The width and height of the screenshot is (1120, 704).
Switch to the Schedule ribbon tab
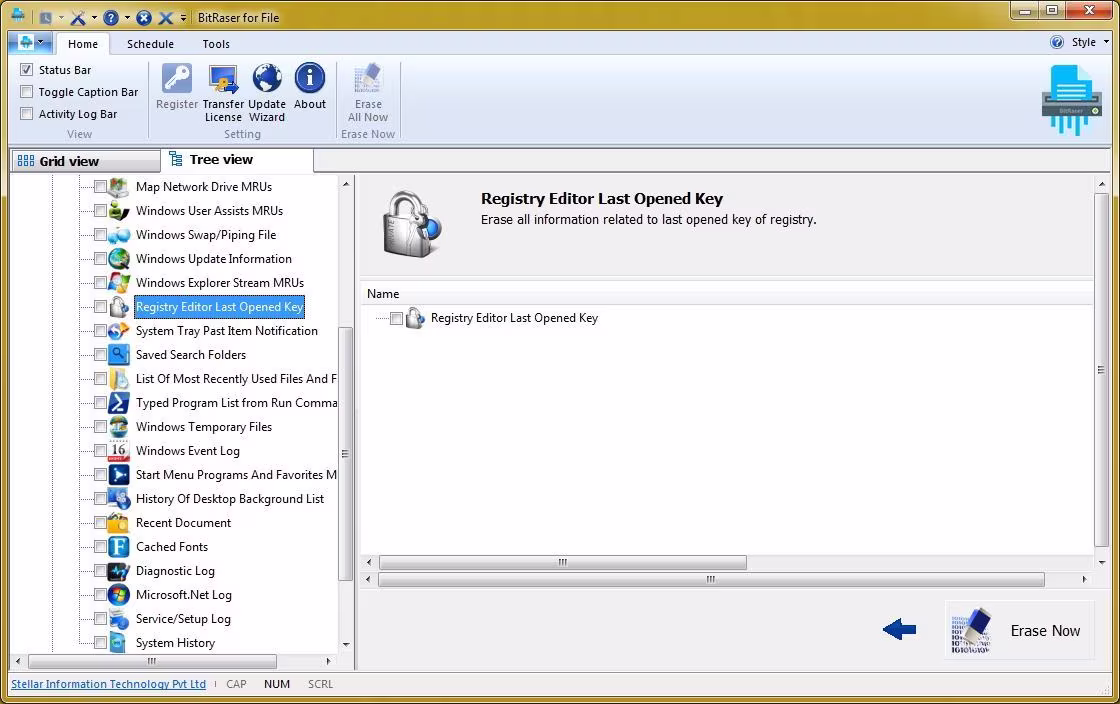click(150, 44)
